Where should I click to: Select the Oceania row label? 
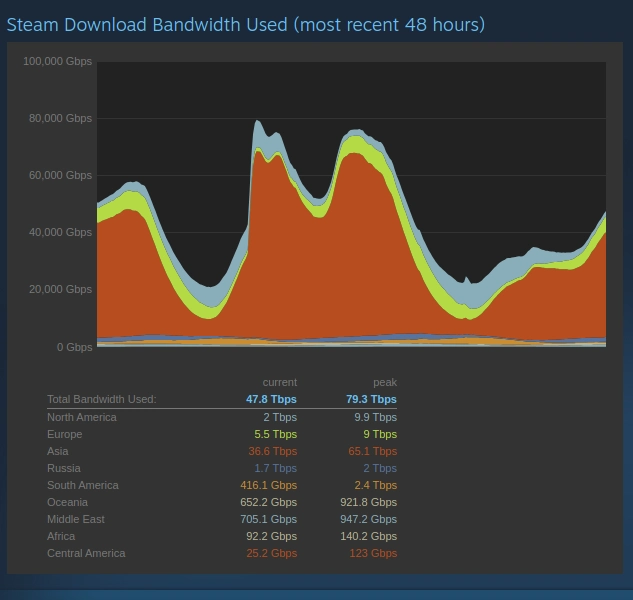click(x=67, y=502)
